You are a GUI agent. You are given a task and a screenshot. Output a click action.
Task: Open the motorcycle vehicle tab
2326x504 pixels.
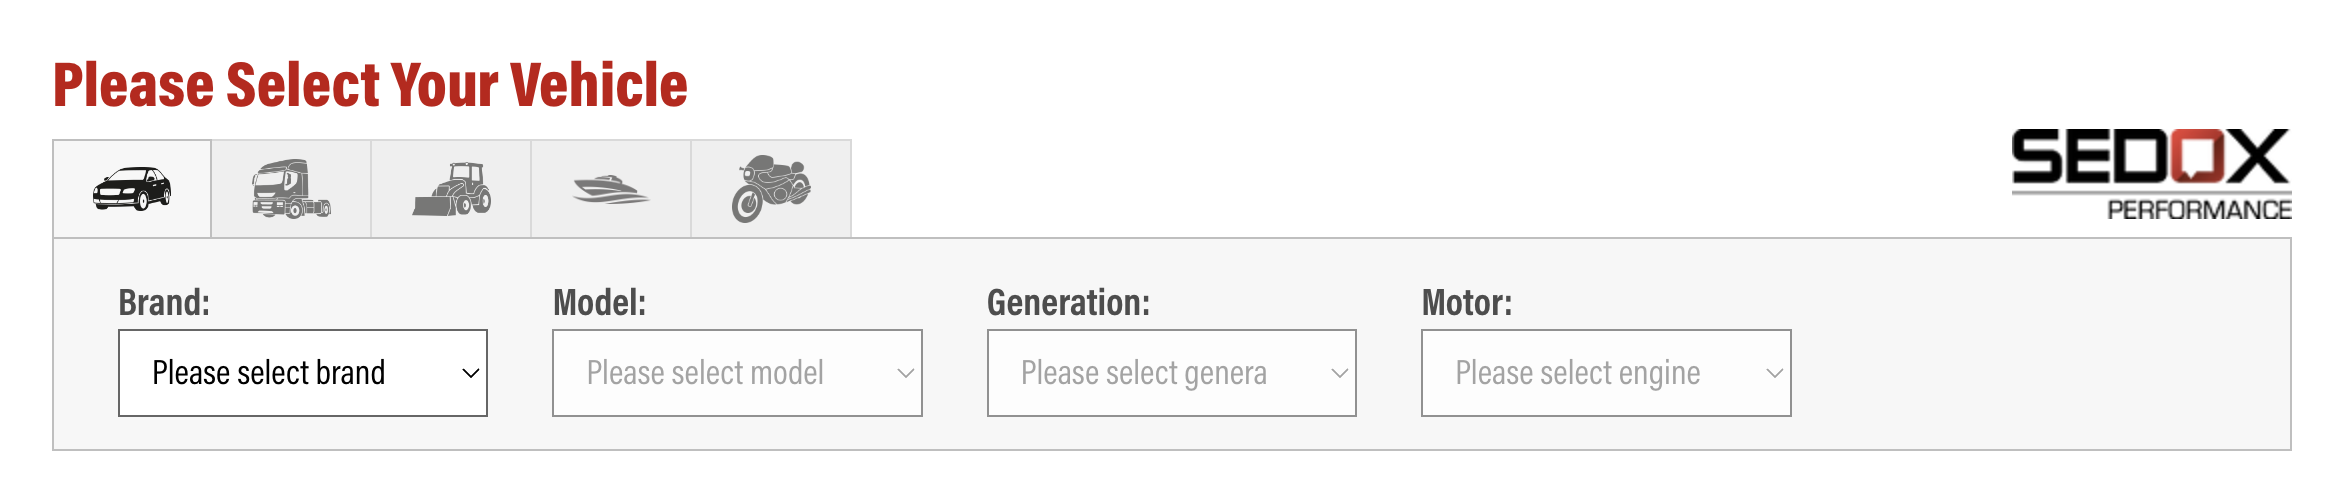(771, 189)
